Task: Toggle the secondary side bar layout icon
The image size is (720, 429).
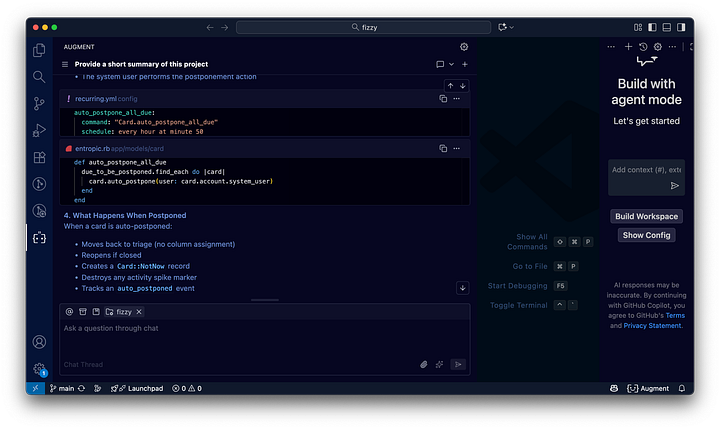Action: (681, 28)
